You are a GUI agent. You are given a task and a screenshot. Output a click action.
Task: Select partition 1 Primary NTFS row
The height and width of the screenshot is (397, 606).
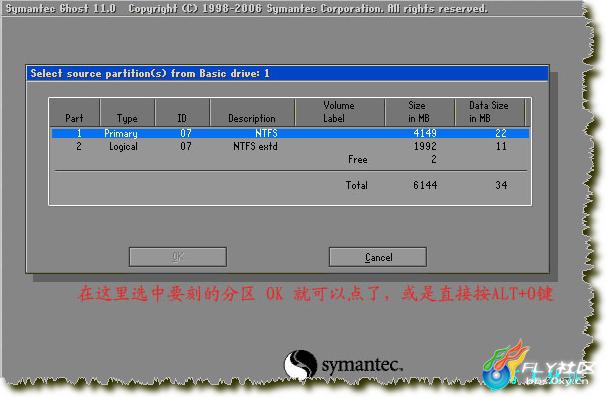290,133
